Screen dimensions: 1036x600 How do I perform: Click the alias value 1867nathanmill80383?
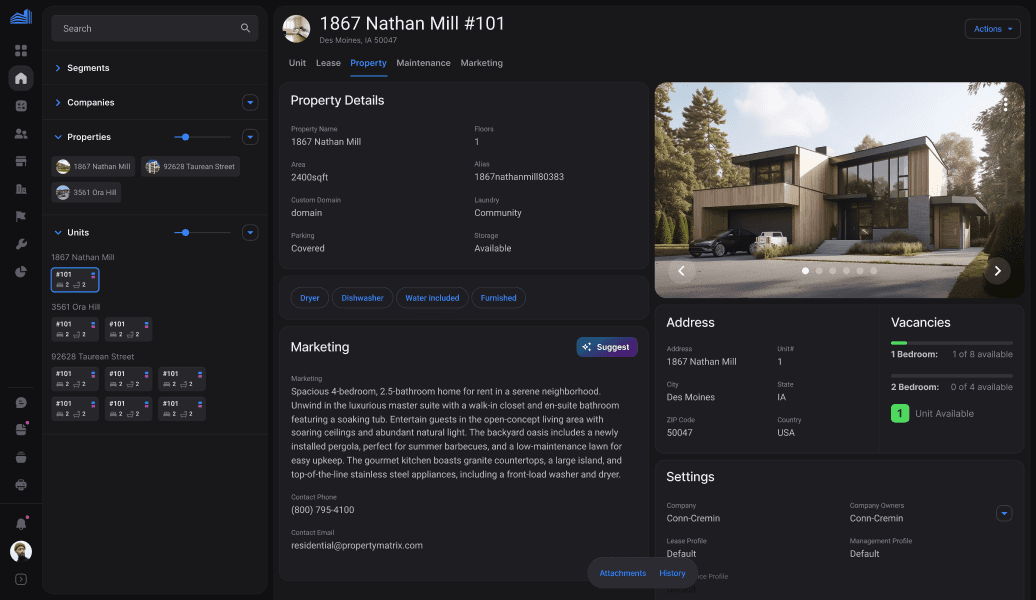[519, 177]
